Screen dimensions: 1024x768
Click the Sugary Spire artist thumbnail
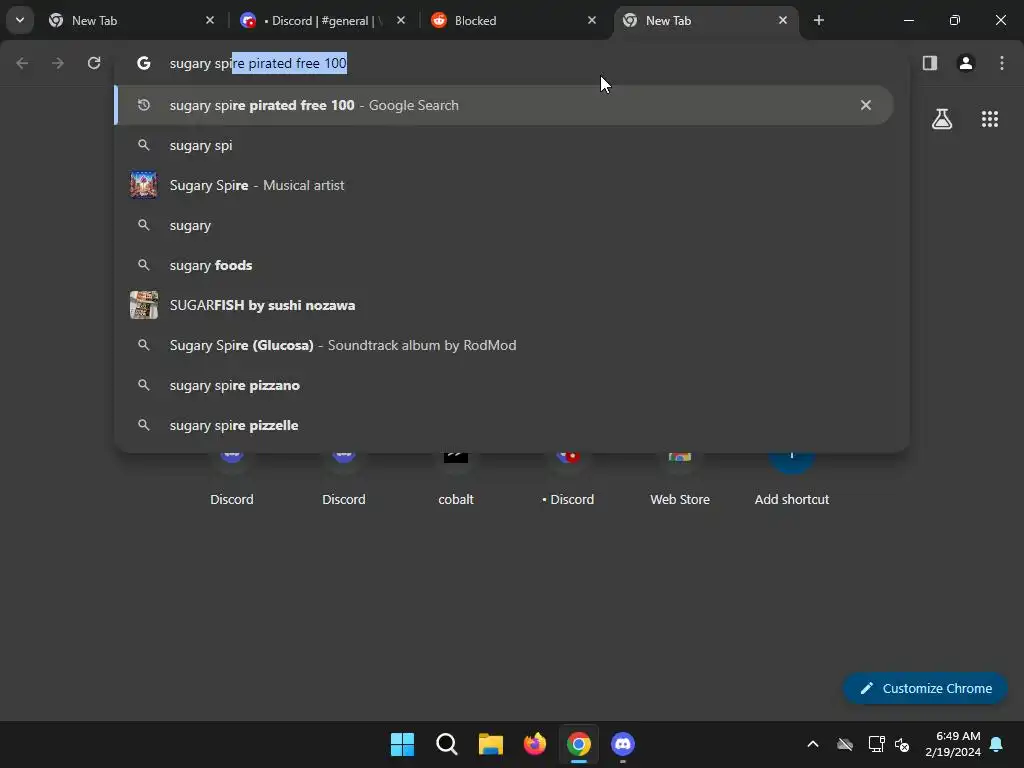pyautogui.click(x=144, y=185)
